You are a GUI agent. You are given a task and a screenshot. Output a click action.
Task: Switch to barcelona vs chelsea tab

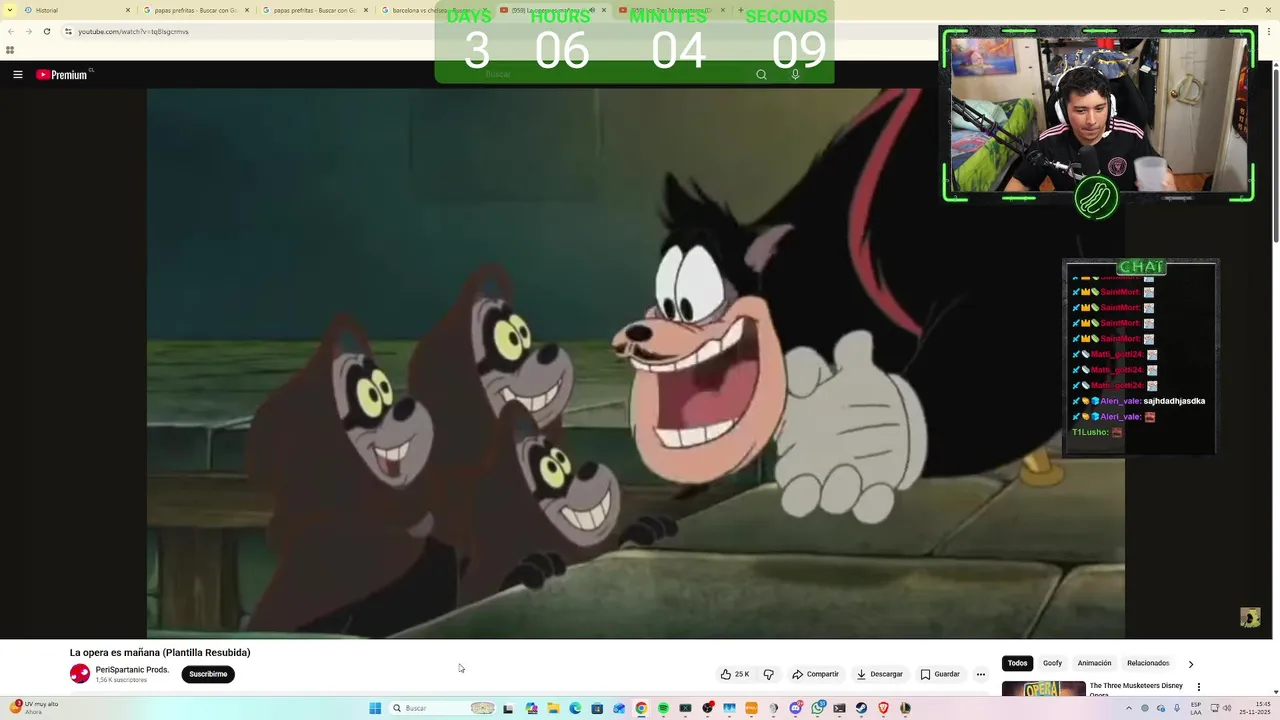click(435, 10)
